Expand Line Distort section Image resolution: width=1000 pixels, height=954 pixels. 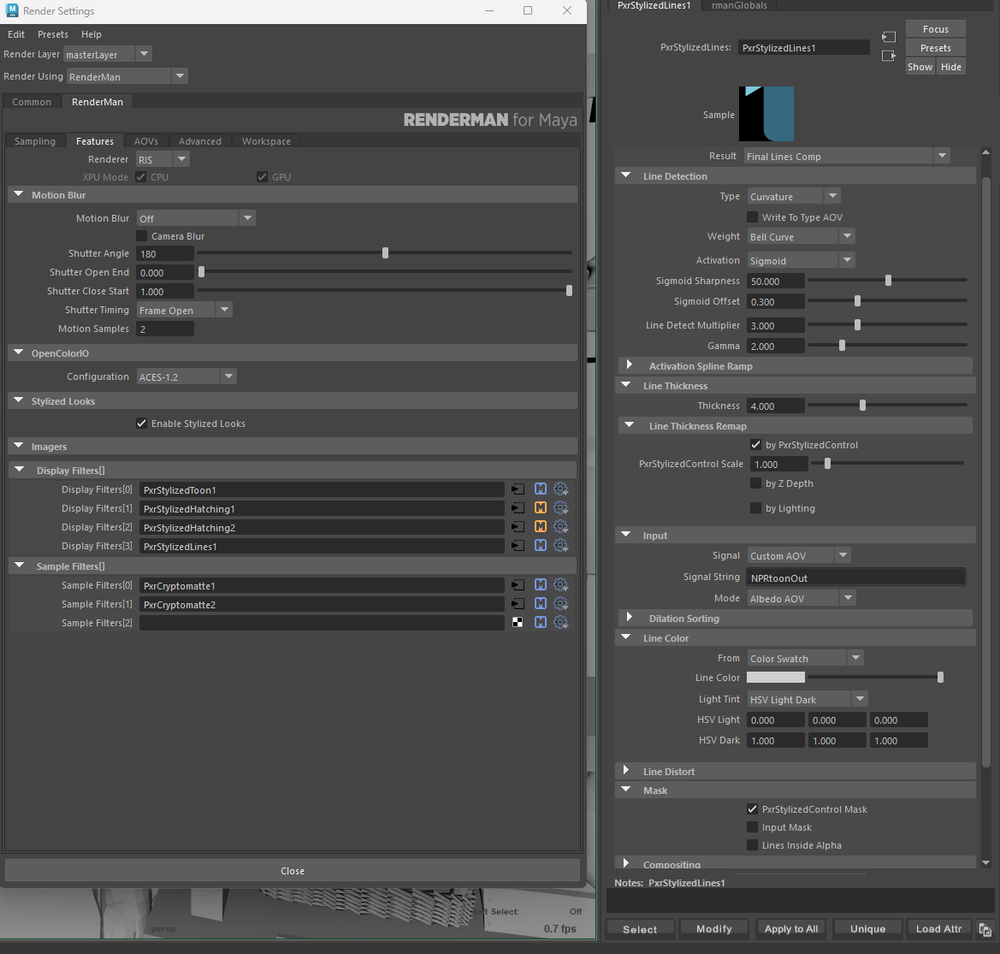tap(626, 770)
